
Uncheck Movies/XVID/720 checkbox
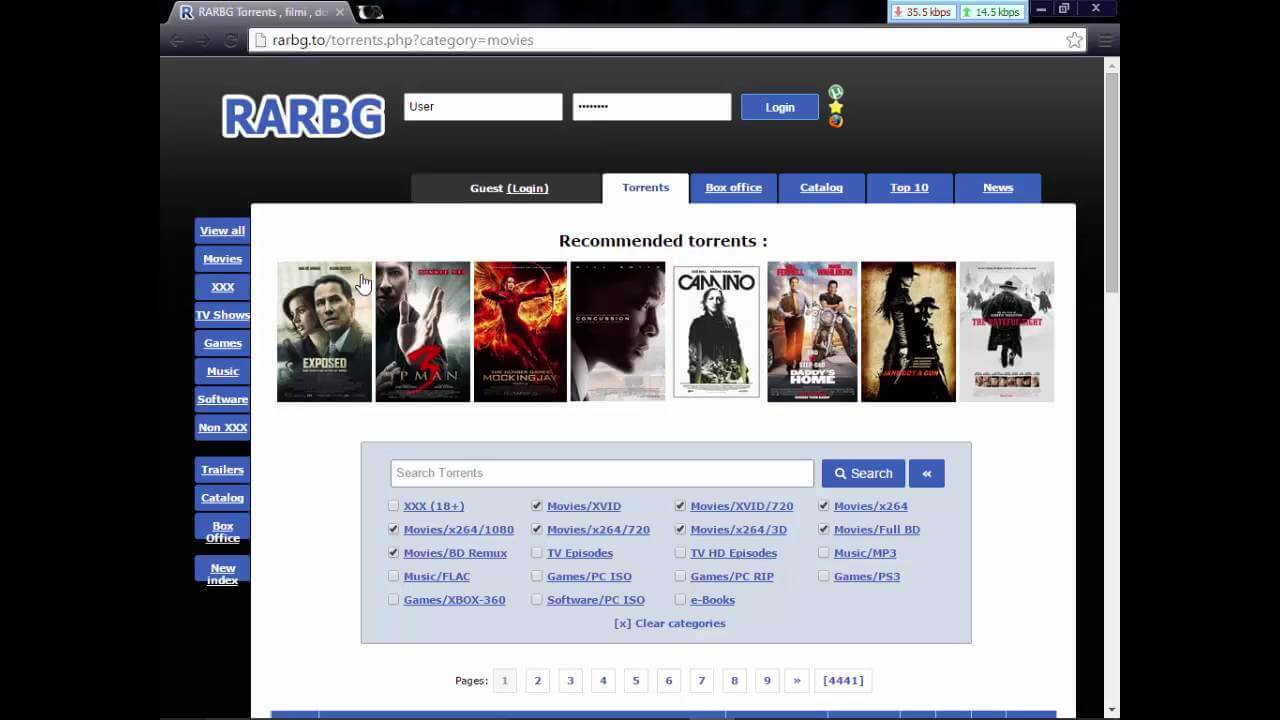(x=680, y=506)
